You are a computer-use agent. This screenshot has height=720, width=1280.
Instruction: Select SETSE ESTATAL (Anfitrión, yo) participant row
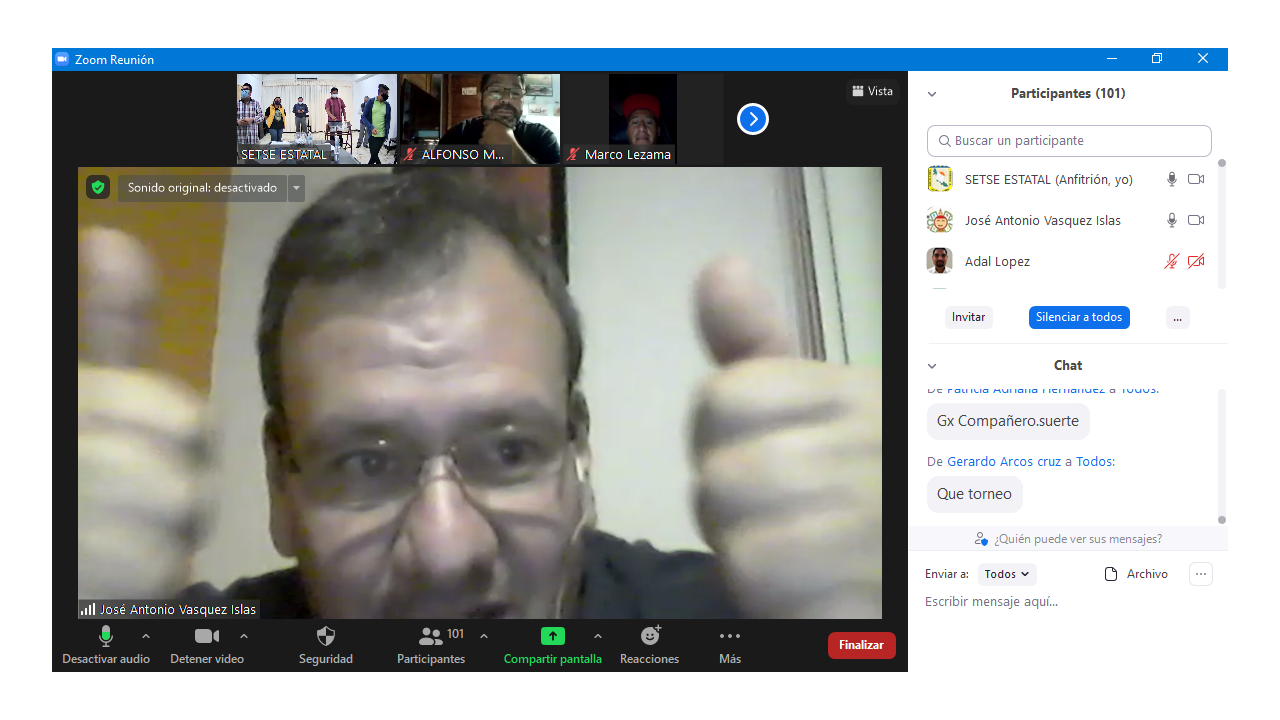coord(1068,179)
